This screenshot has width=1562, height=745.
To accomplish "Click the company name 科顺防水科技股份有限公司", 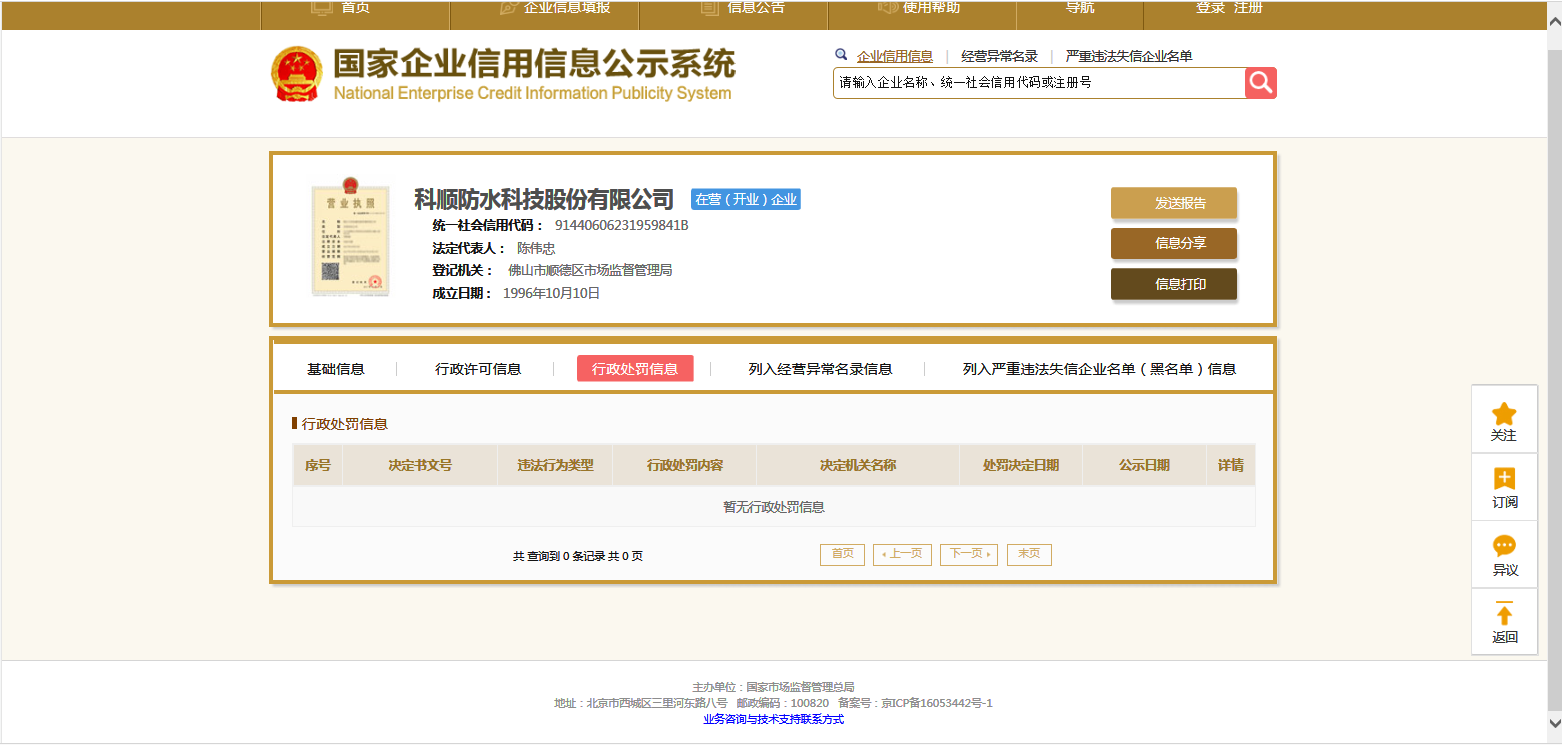I will coord(544,199).
